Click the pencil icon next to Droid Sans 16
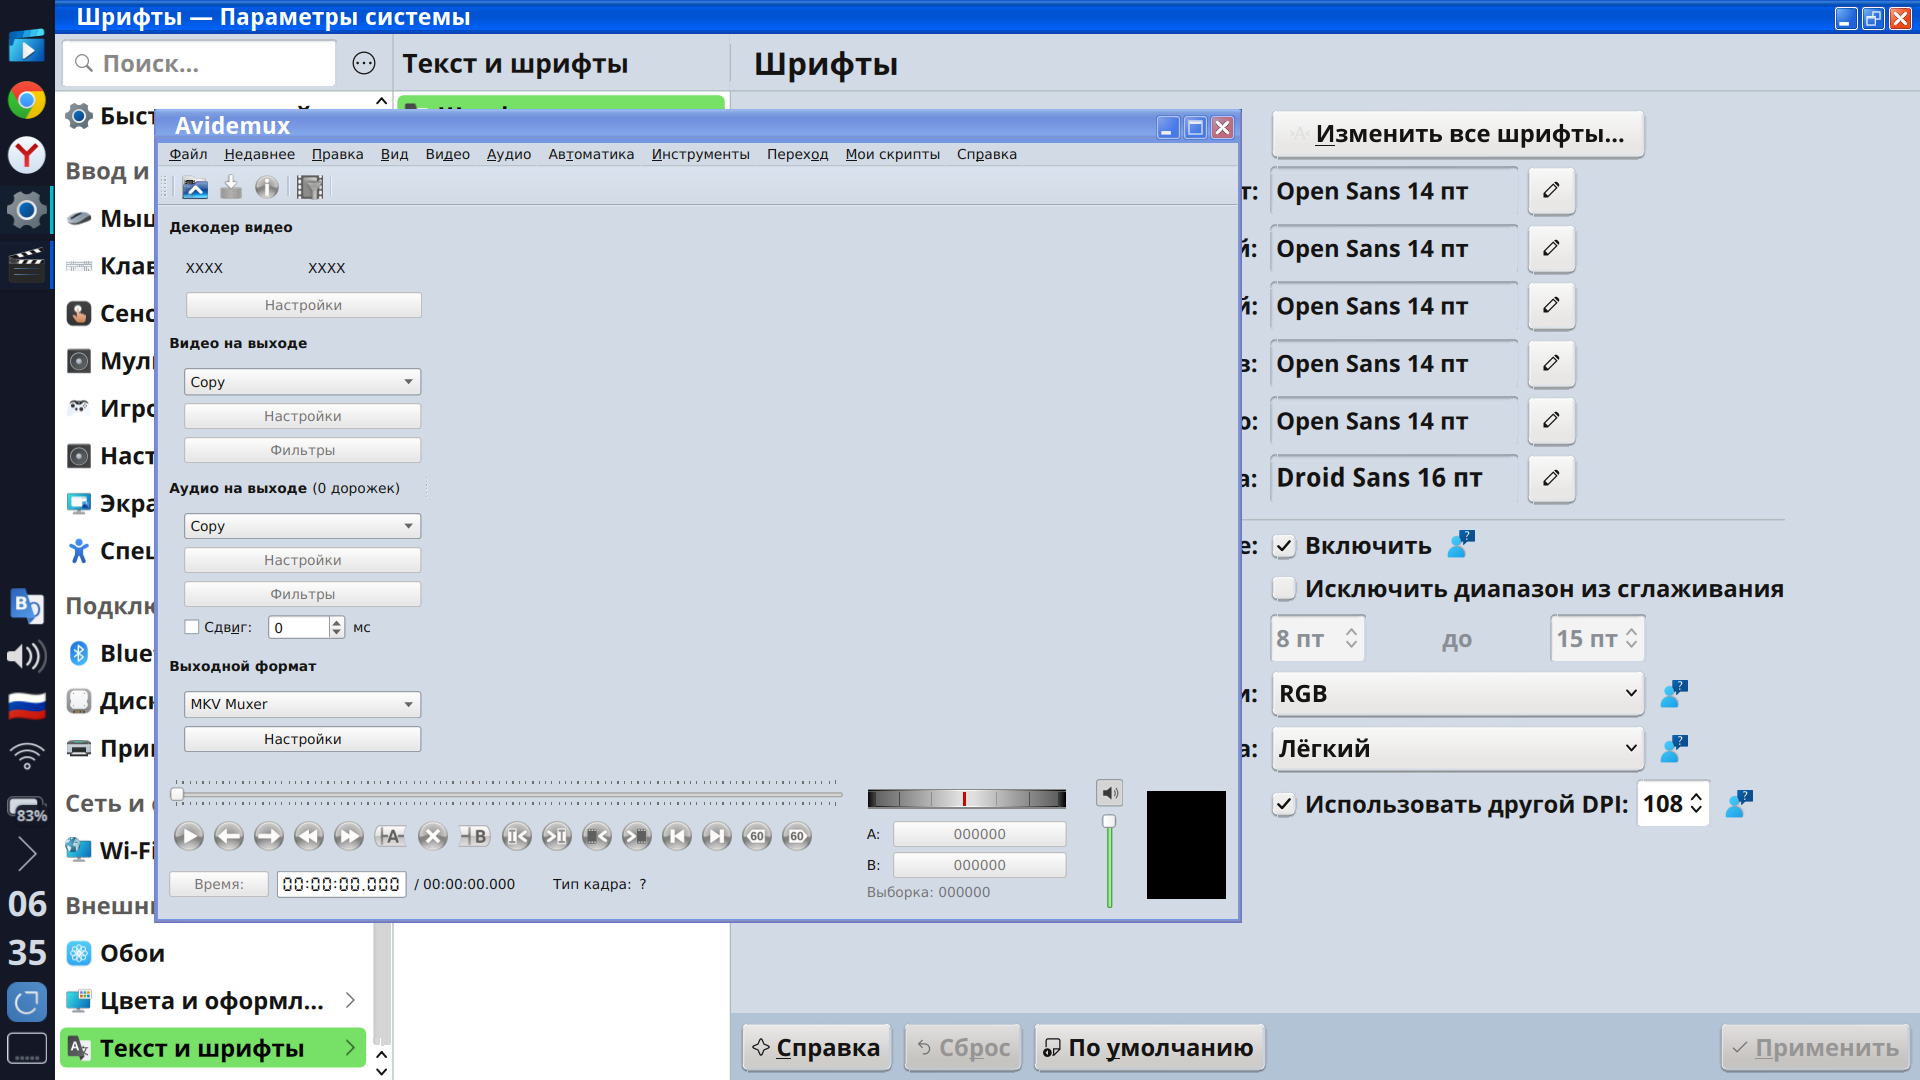 click(x=1551, y=478)
